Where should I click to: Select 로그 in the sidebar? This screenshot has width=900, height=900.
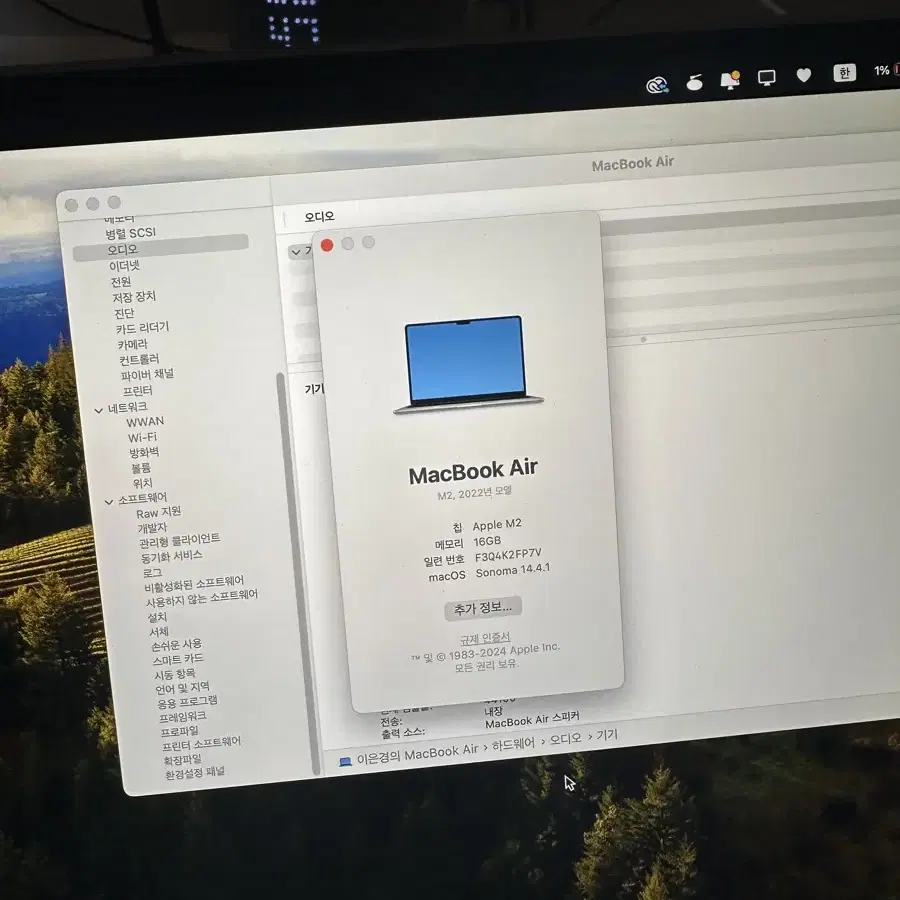(153, 573)
